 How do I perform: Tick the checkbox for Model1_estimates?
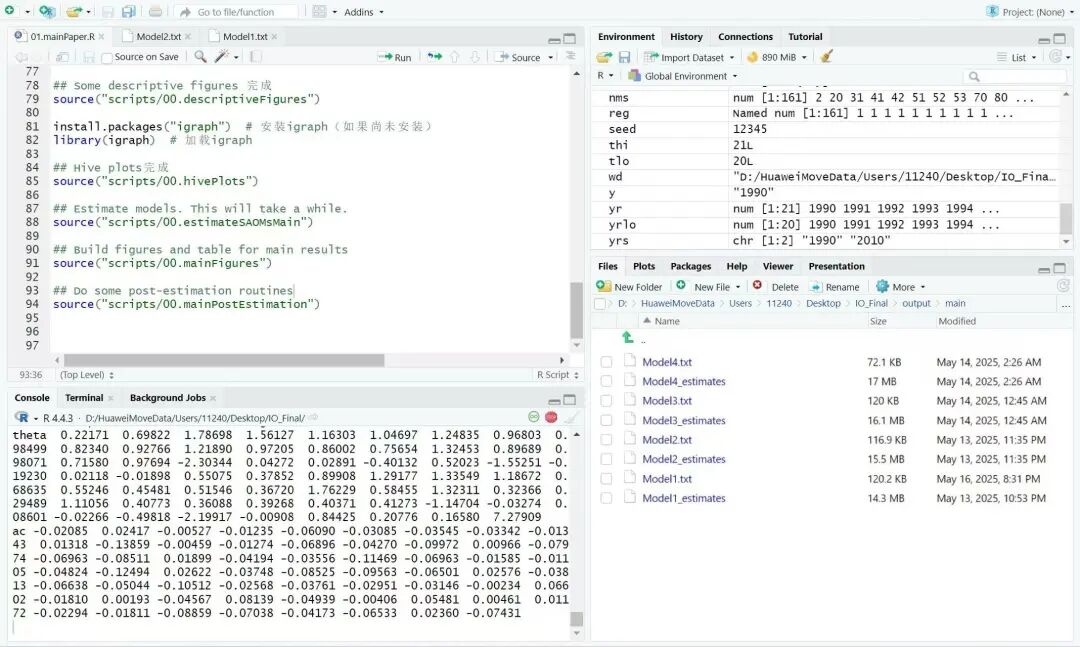606,498
